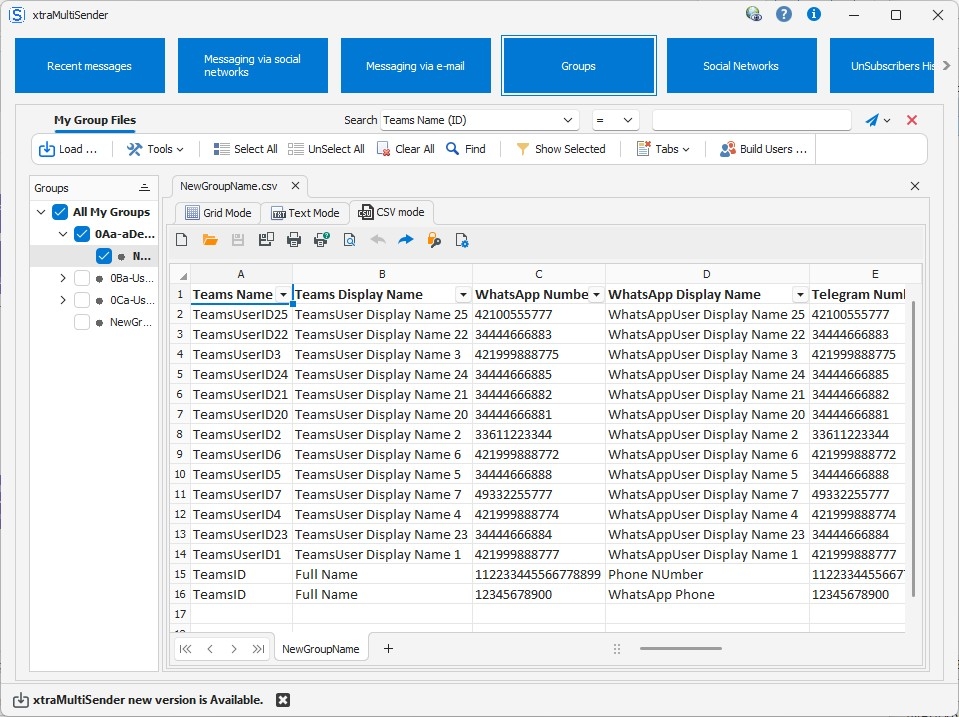Click the blue Redo arrow icon

(405, 240)
